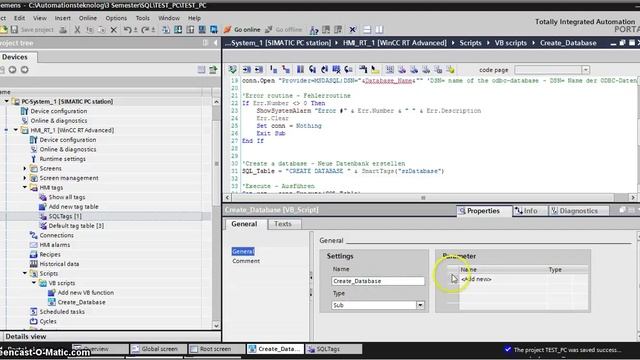640x360 pixels.
Task: Click green arrow icon at project tree toolbar right
Action: pyautogui.click(x=213, y=70)
